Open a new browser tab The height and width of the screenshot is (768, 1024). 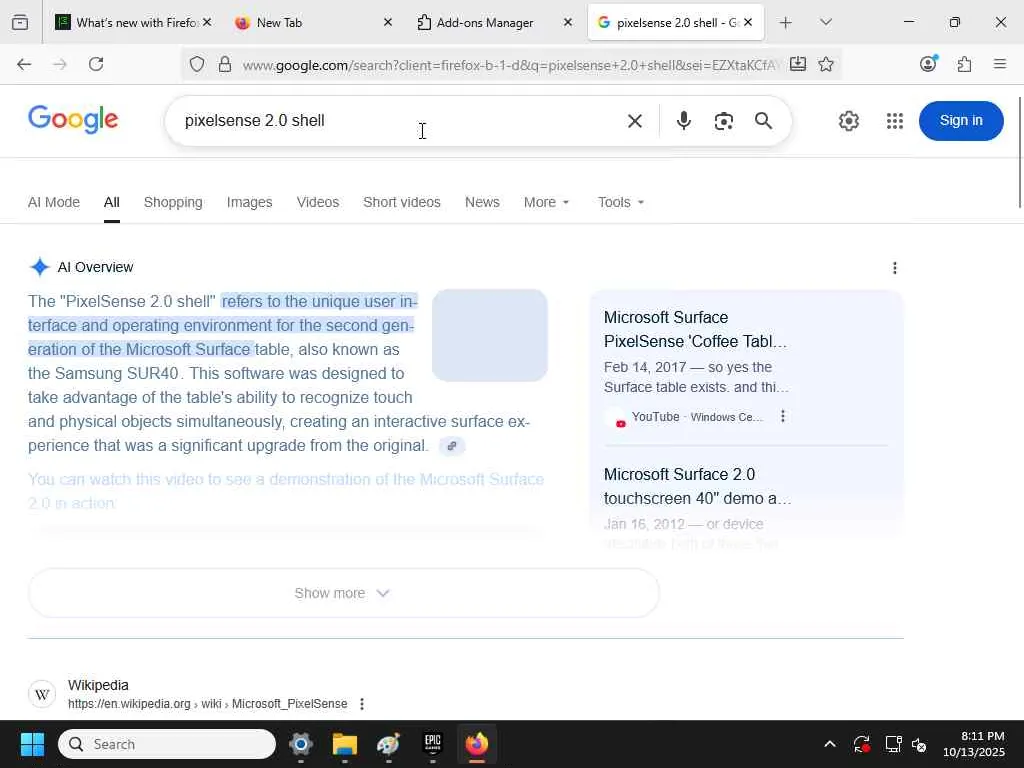tap(785, 23)
